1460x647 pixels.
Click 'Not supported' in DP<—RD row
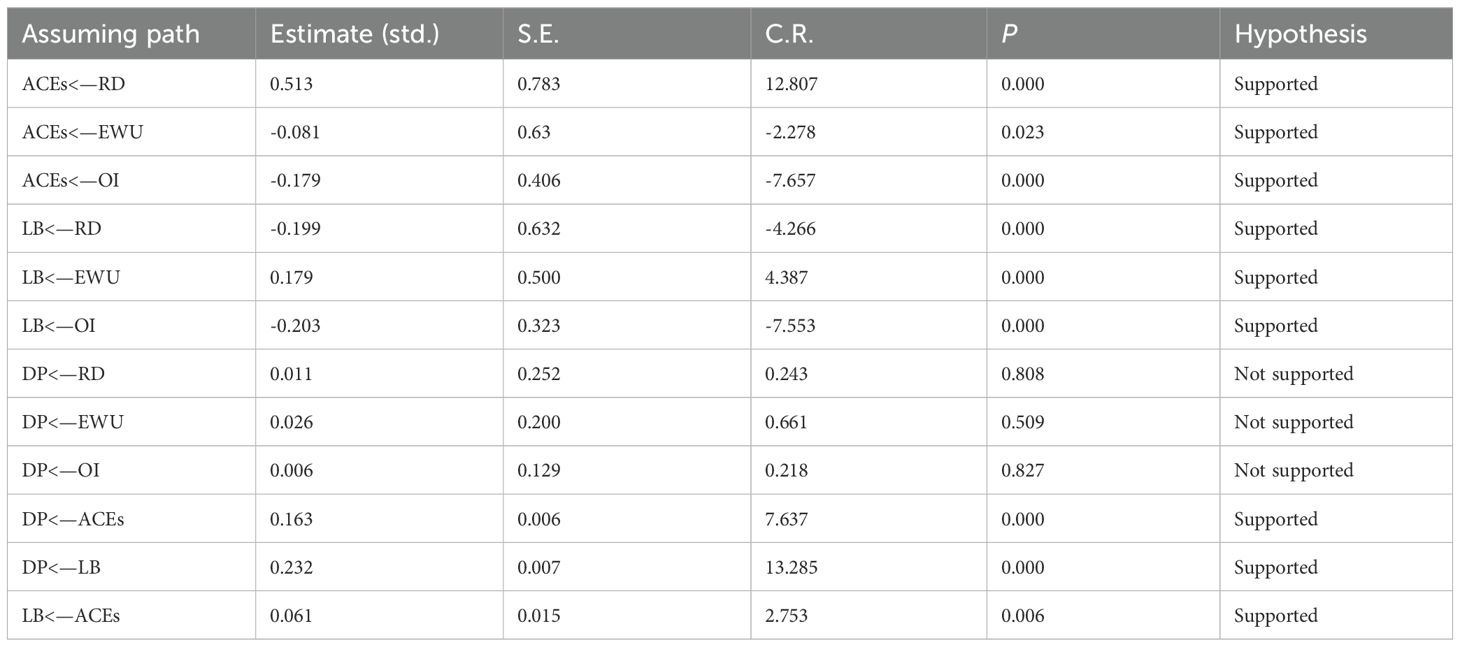[1293, 374]
